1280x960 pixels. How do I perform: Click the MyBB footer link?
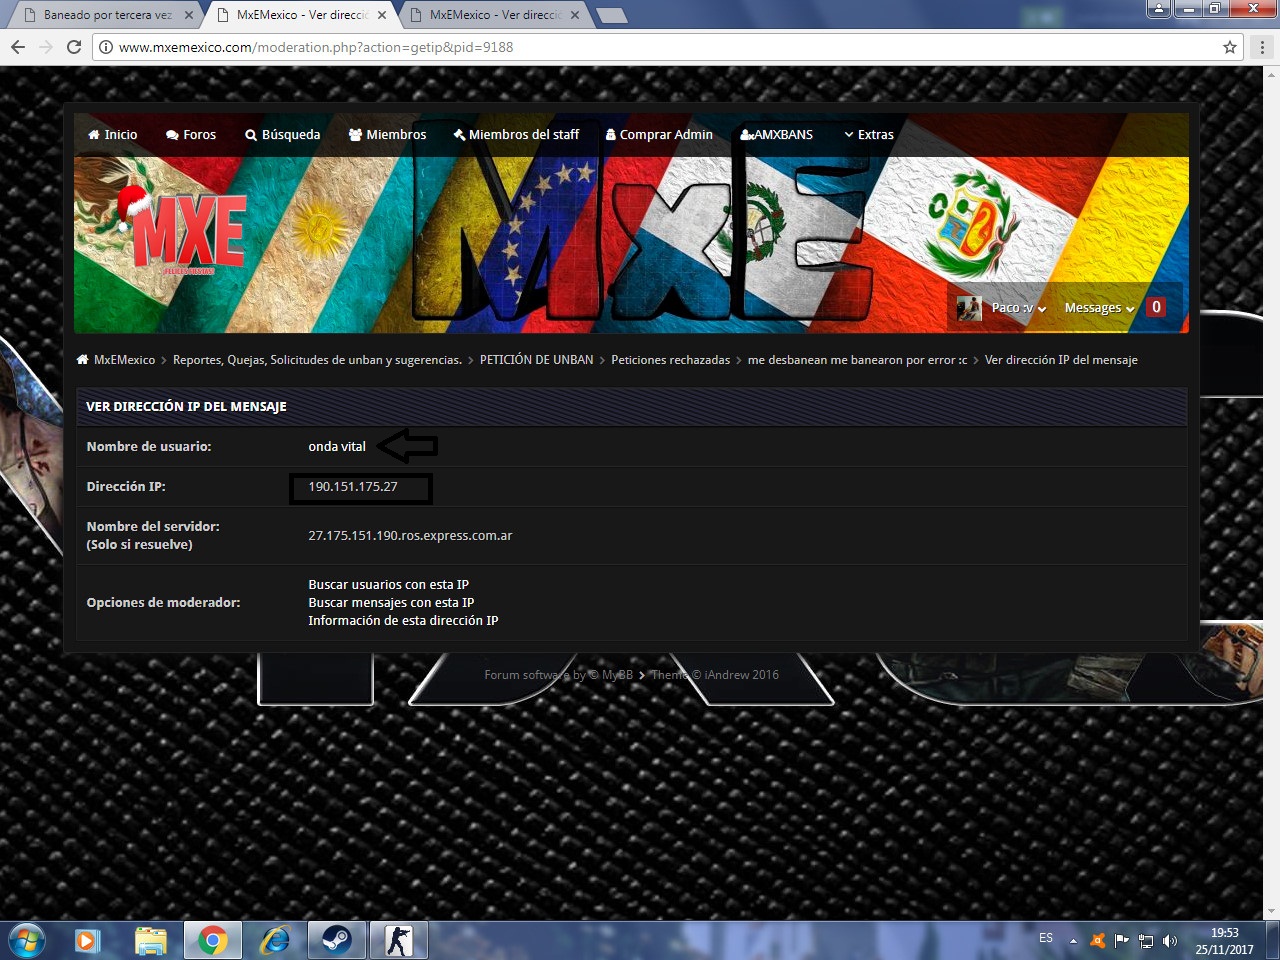coord(617,675)
